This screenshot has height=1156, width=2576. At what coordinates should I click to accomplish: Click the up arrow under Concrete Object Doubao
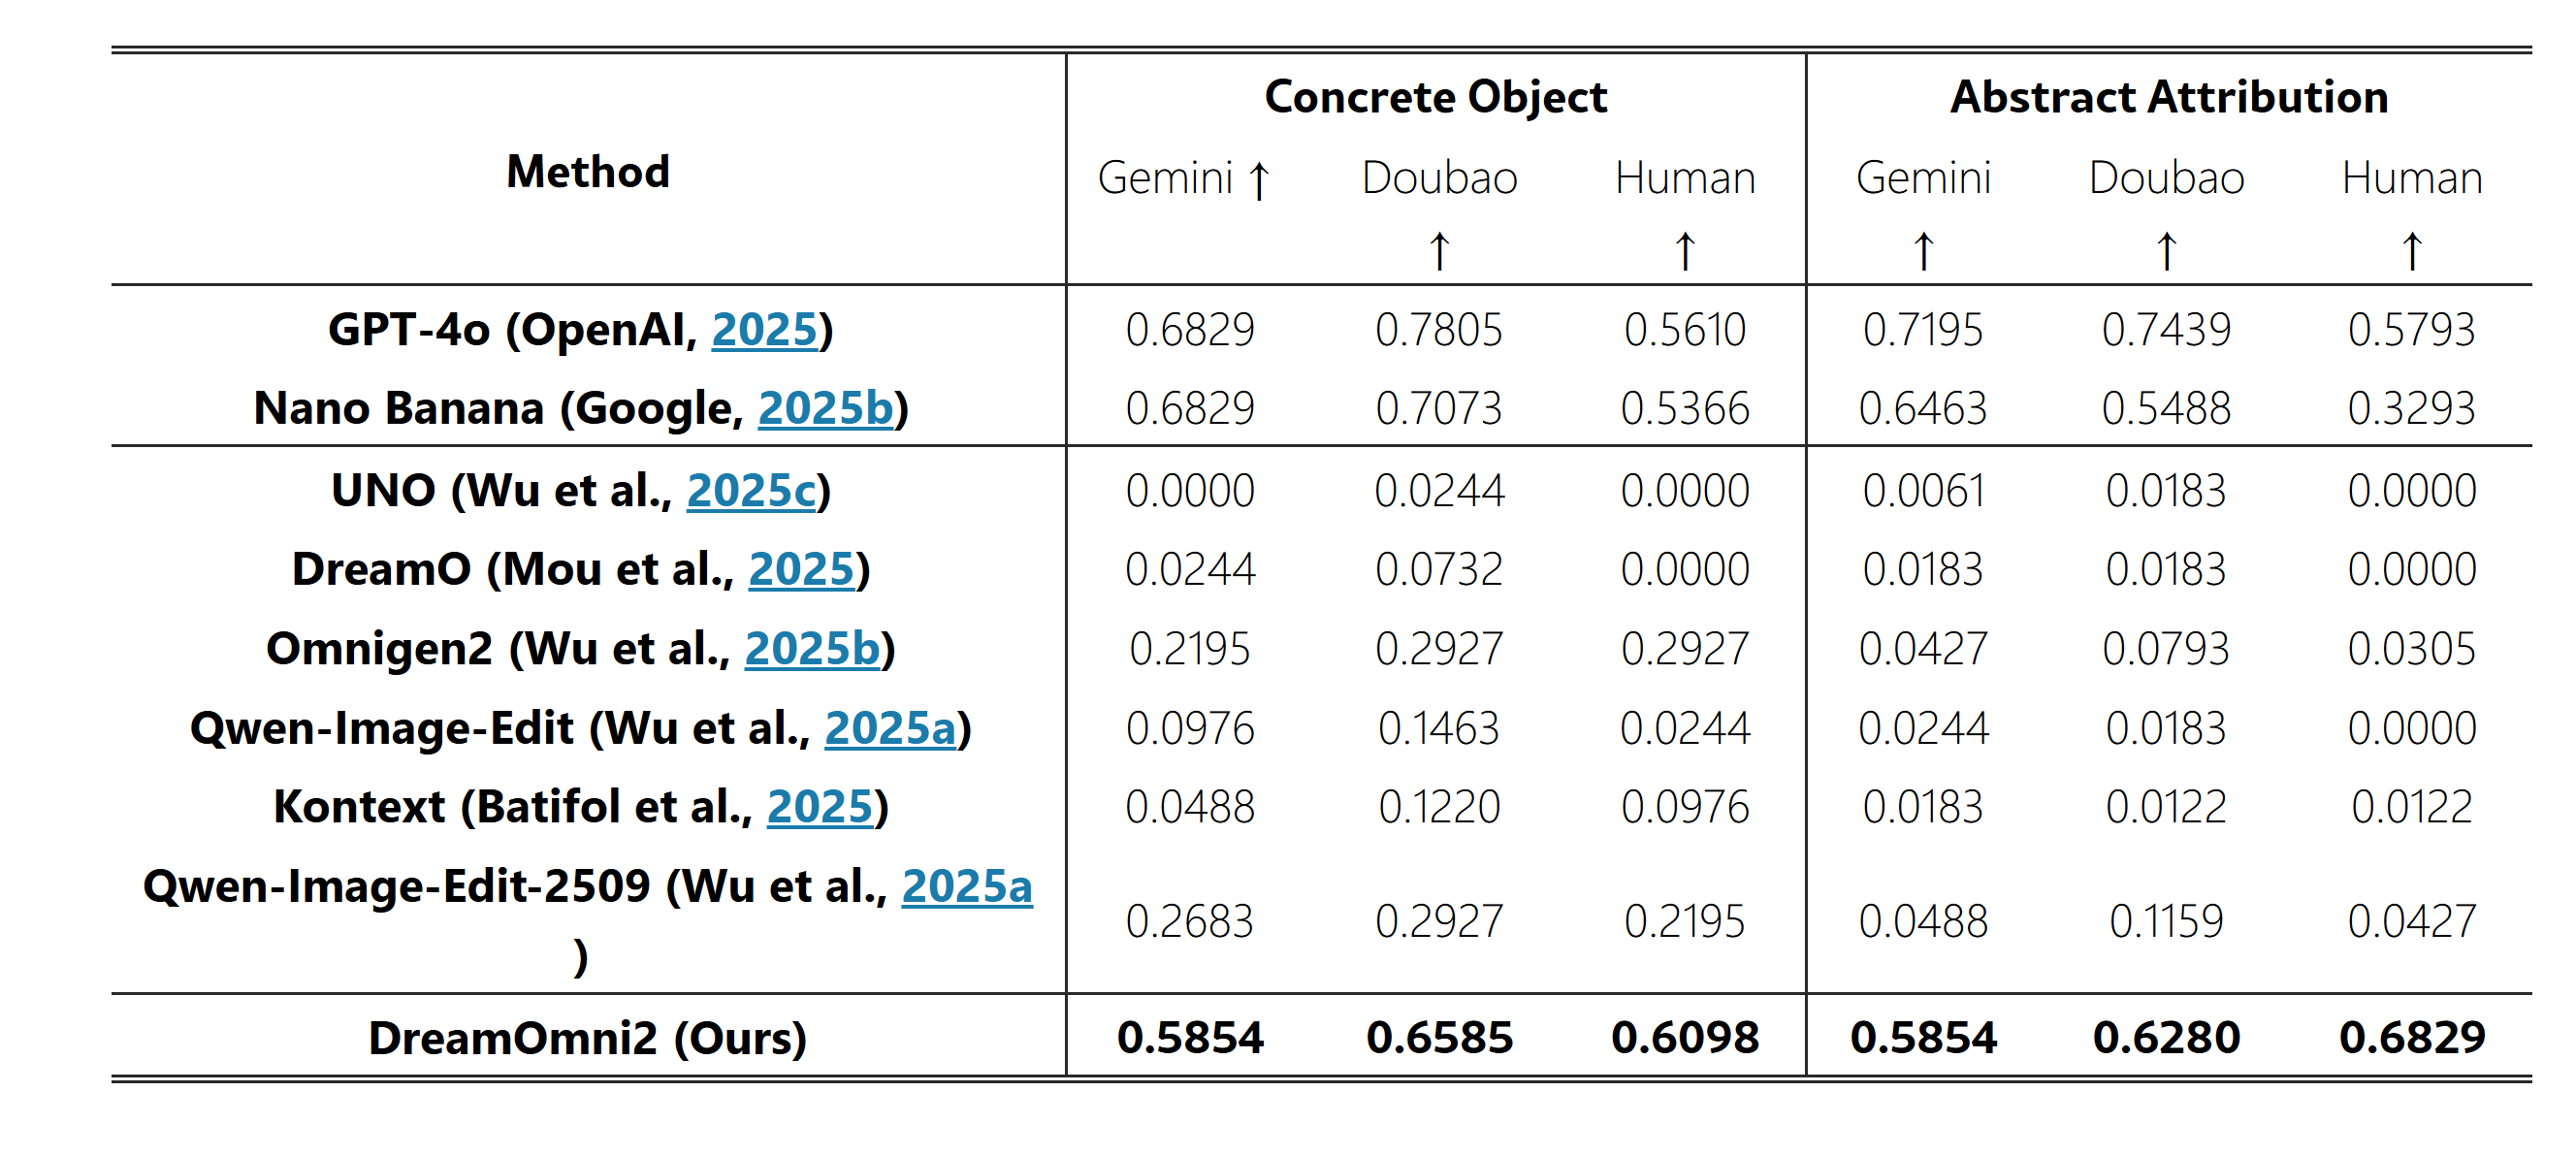click(1439, 251)
